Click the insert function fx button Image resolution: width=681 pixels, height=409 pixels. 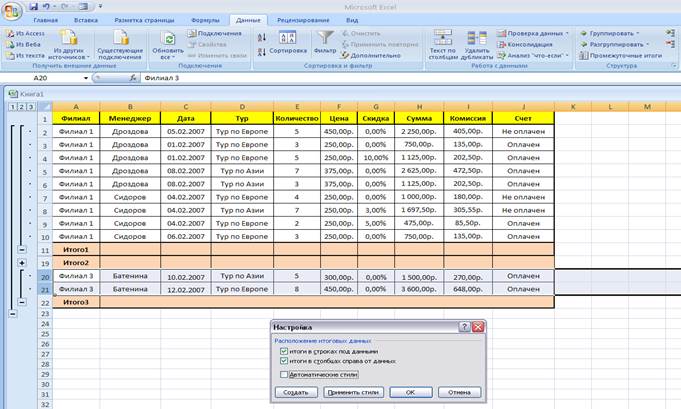coord(133,78)
